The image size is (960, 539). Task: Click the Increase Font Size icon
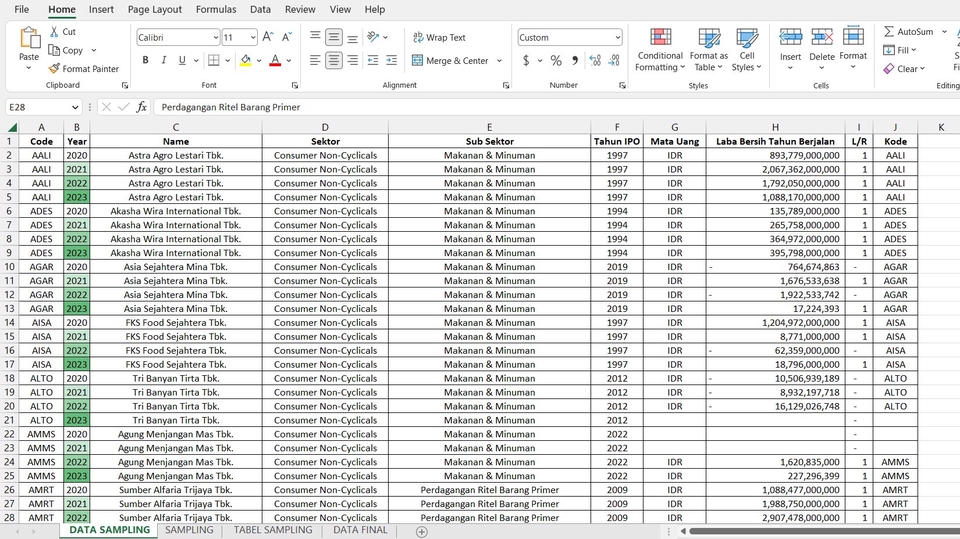268,37
